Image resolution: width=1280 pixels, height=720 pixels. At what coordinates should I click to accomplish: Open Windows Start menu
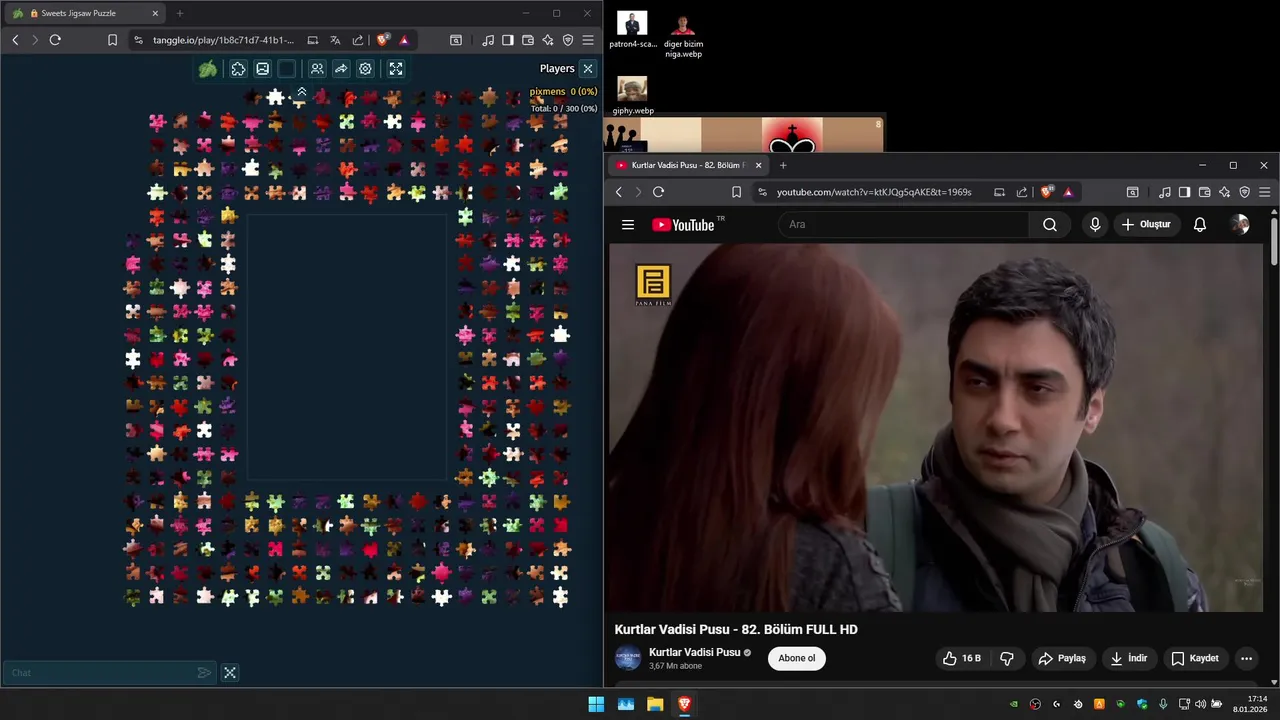(x=596, y=704)
